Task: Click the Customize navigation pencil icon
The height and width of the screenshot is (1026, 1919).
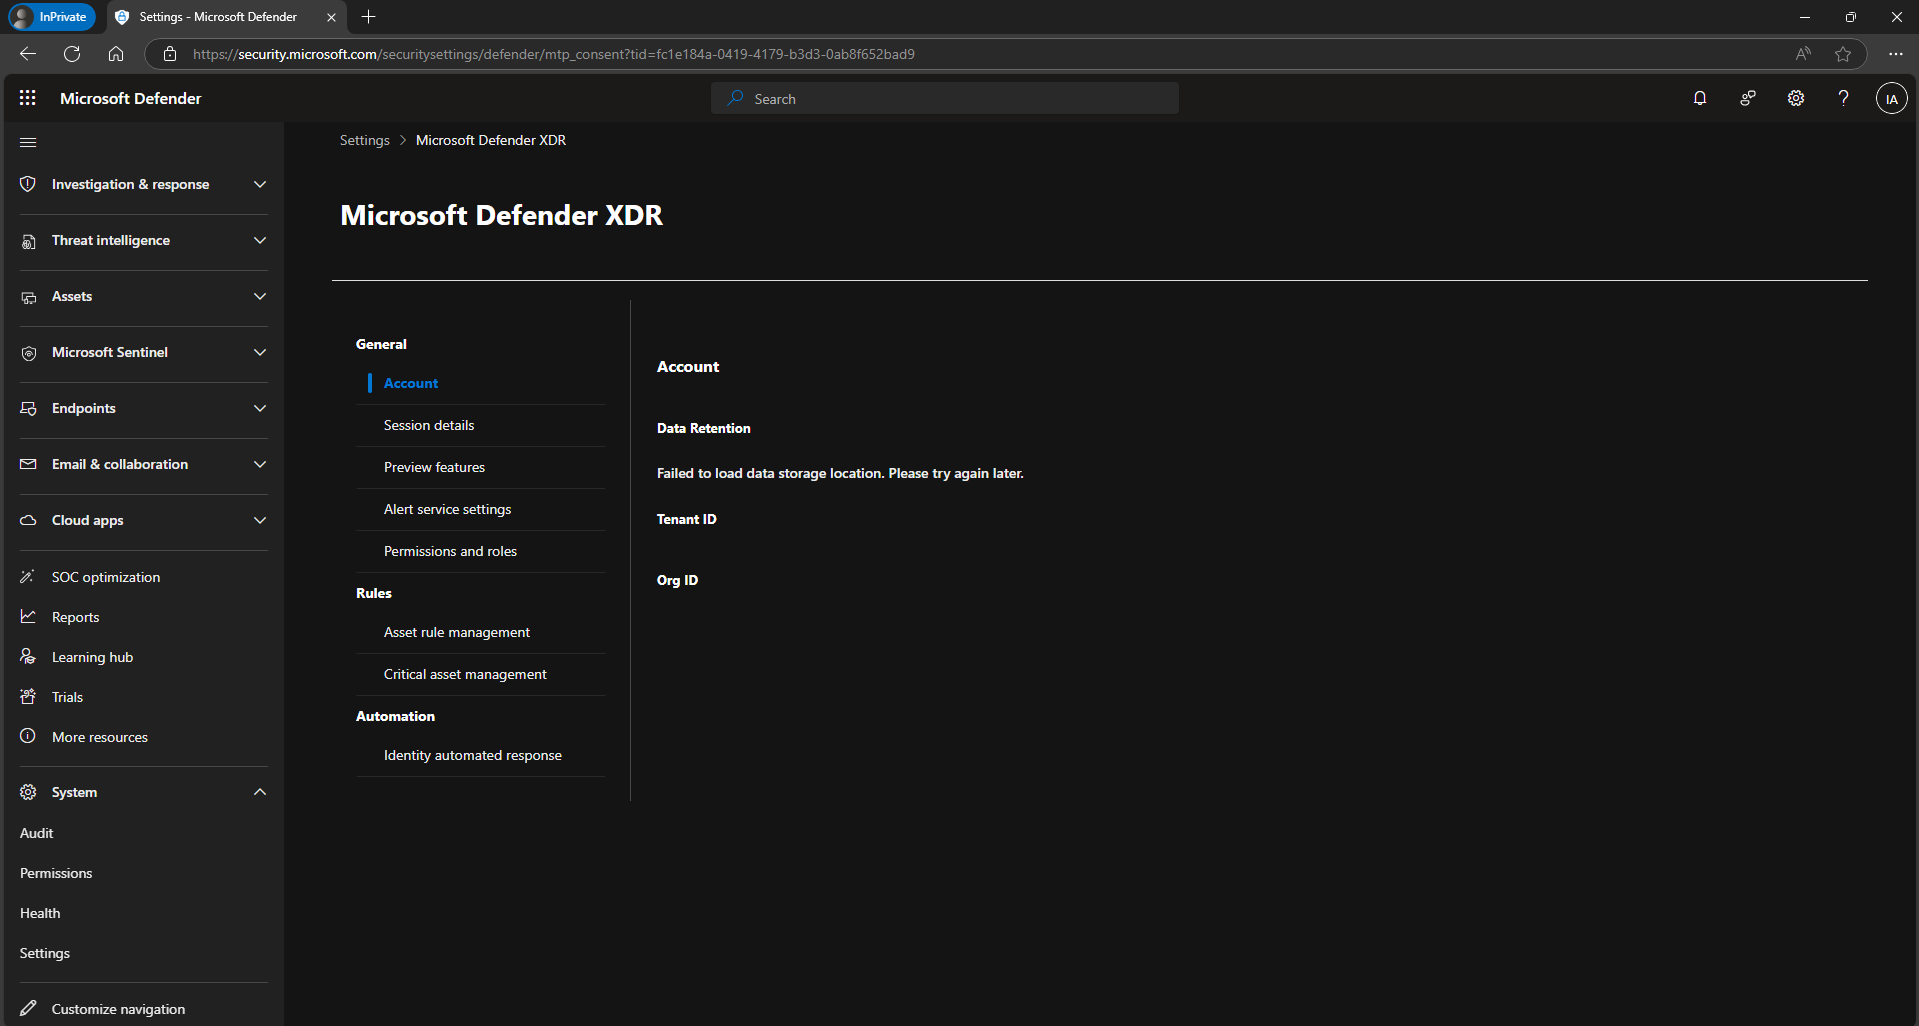Action: click(28, 1008)
